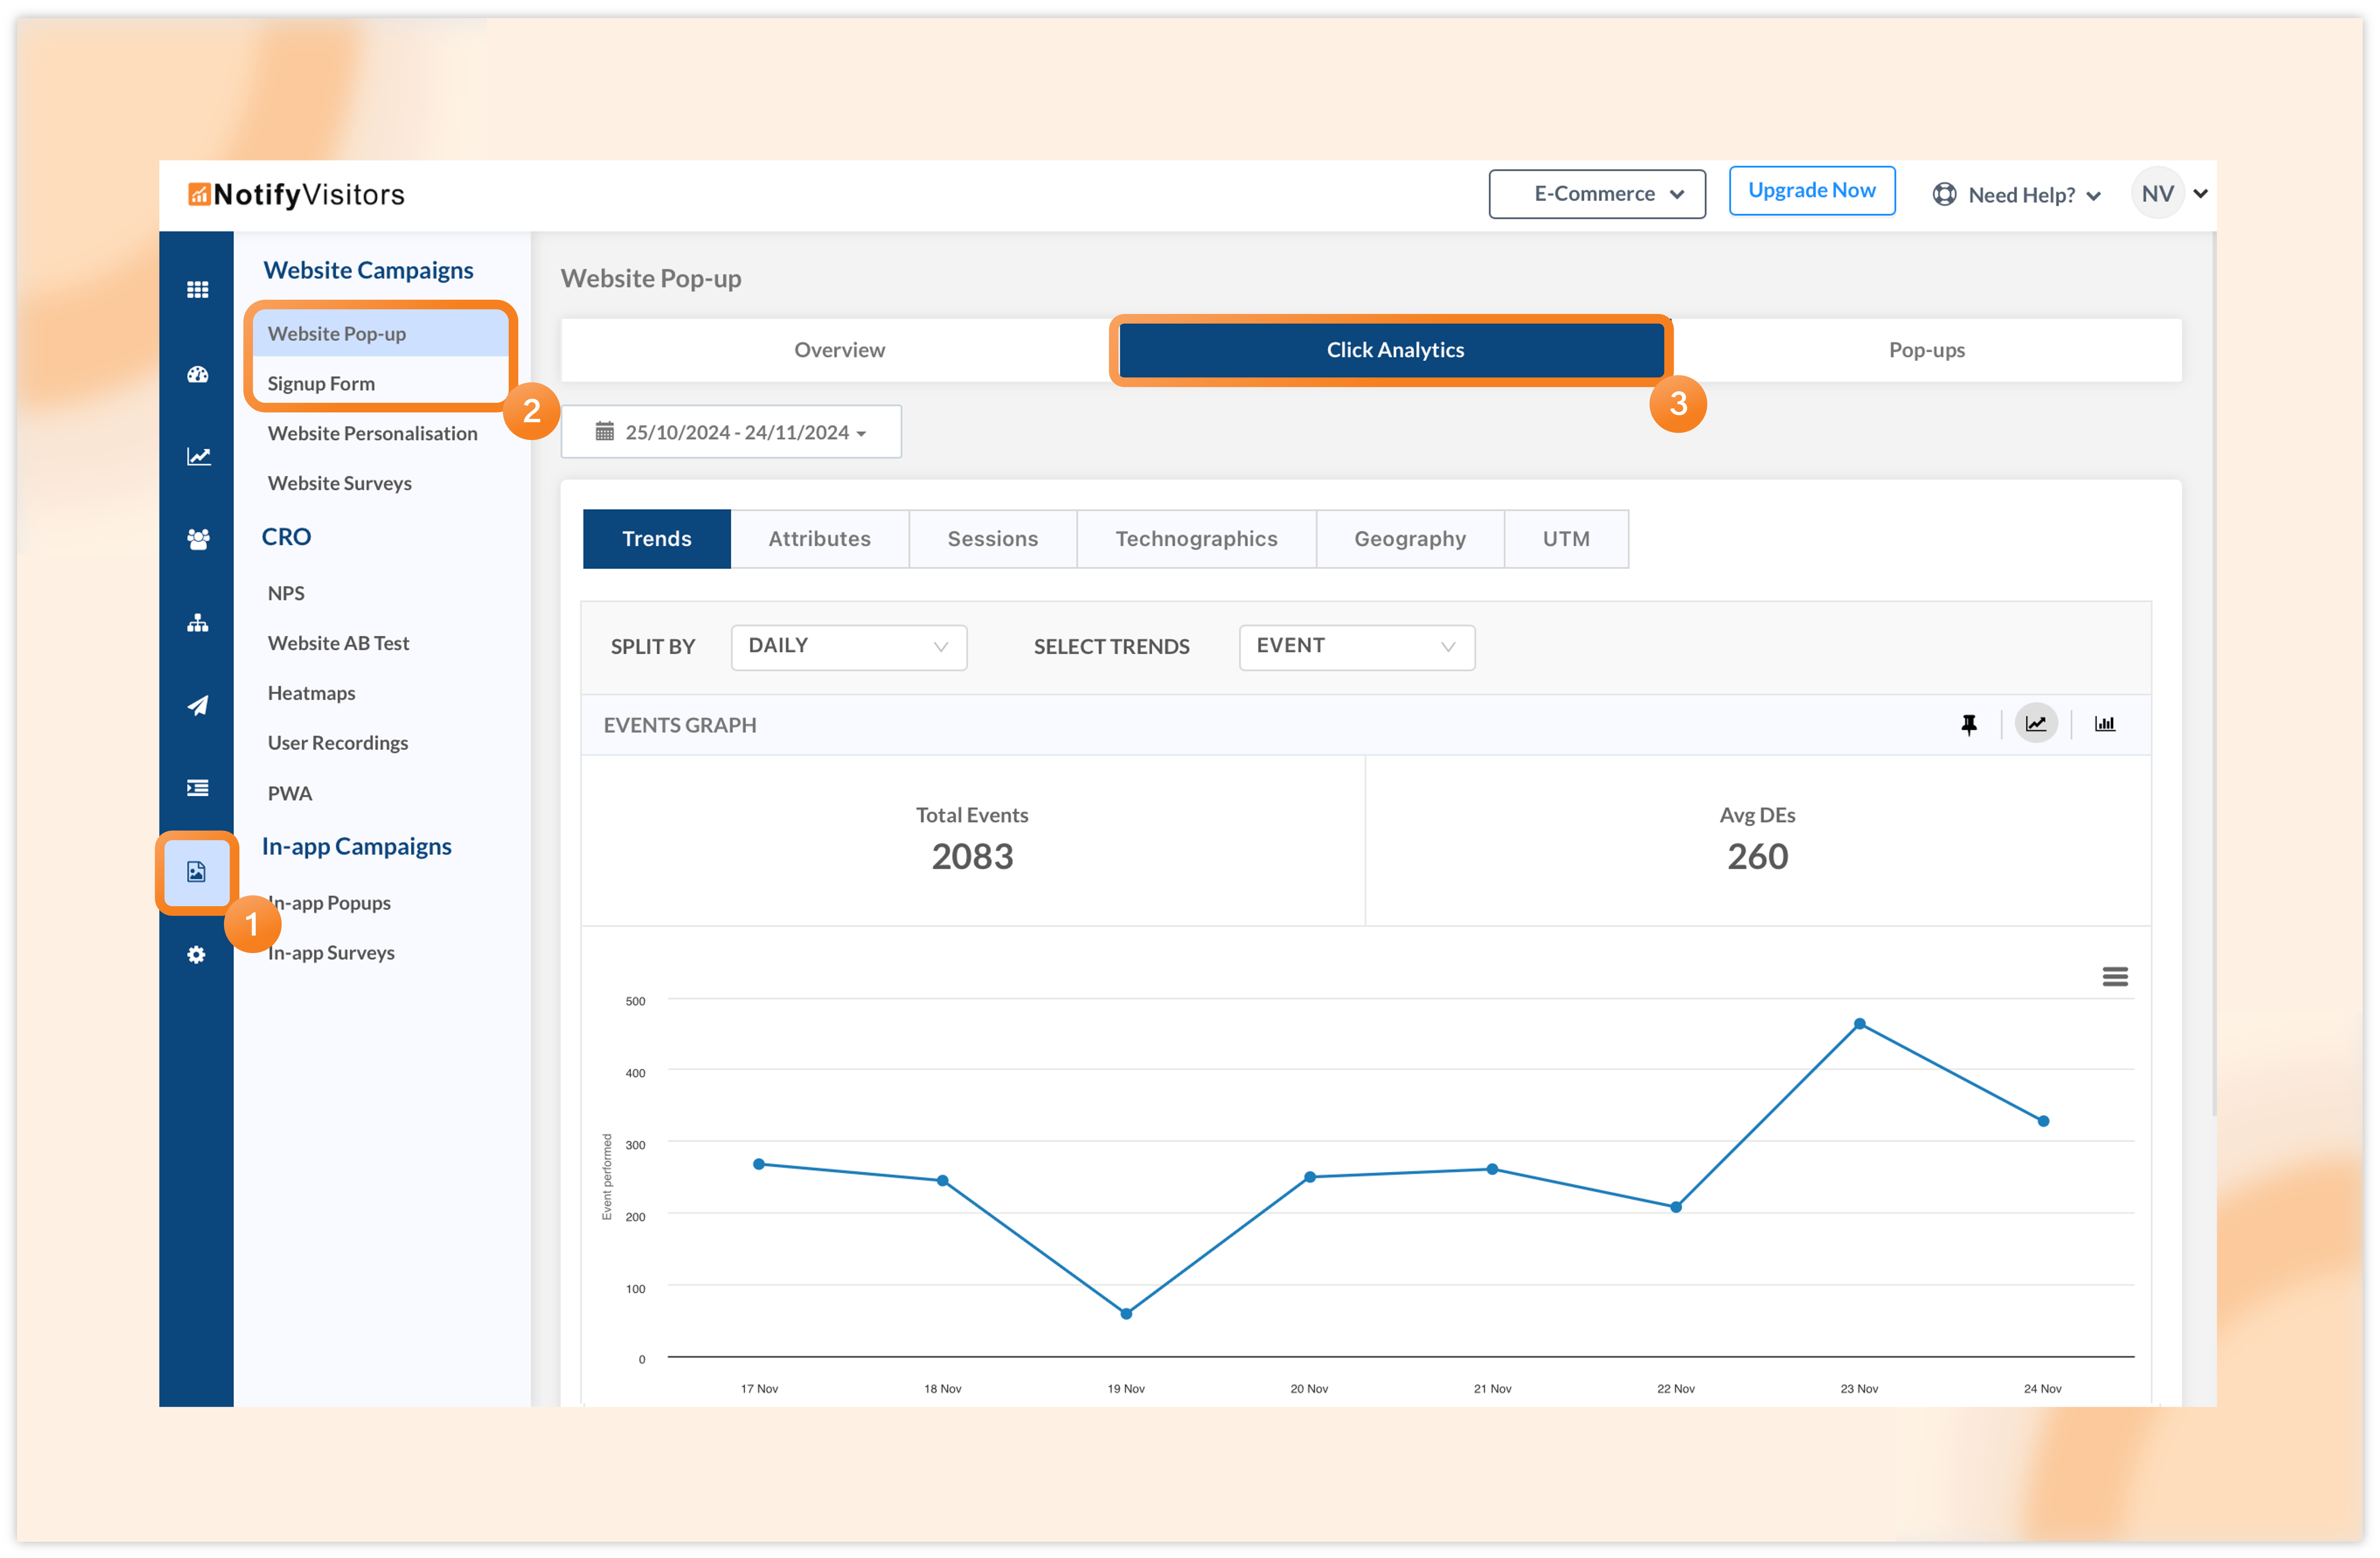Viewport: 2380px width, 1558px height.
Task: Open the SPLIT BY Daily dropdown
Action: [x=848, y=647]
